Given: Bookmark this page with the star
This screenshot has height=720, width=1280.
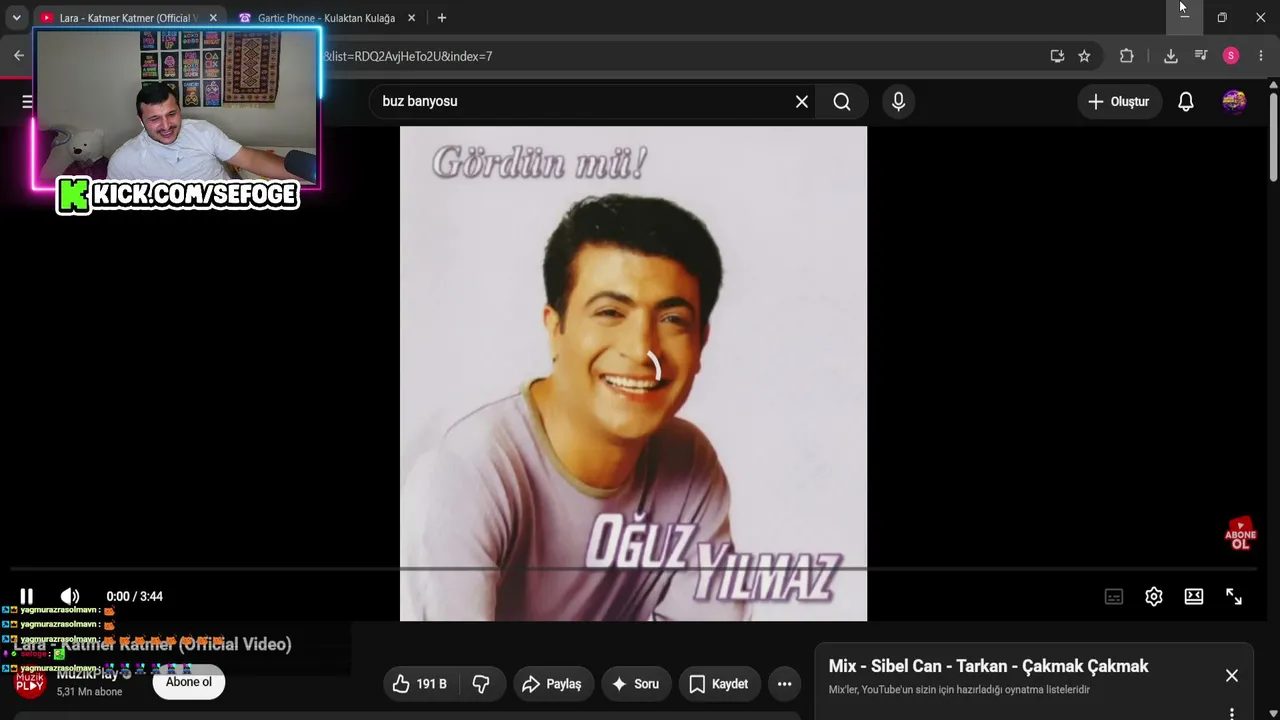Looking at the screenshot, I should tap(1084, 56).
